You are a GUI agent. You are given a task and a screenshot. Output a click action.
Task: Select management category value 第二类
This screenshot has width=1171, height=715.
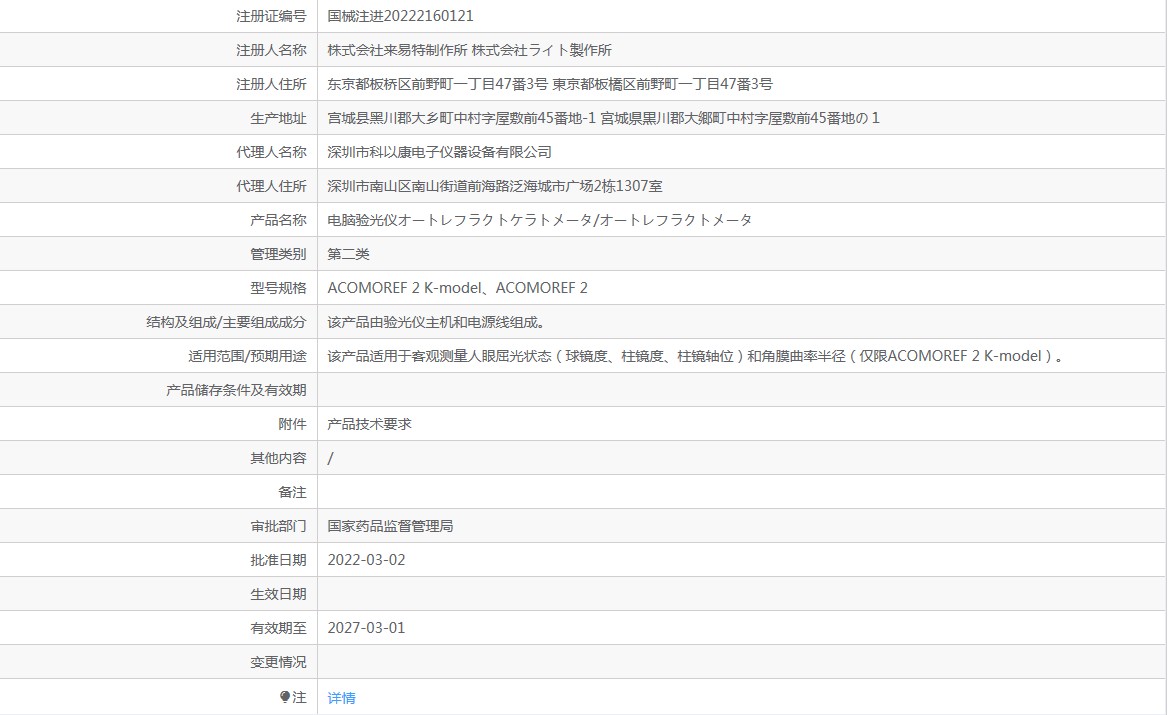point(348,254)
